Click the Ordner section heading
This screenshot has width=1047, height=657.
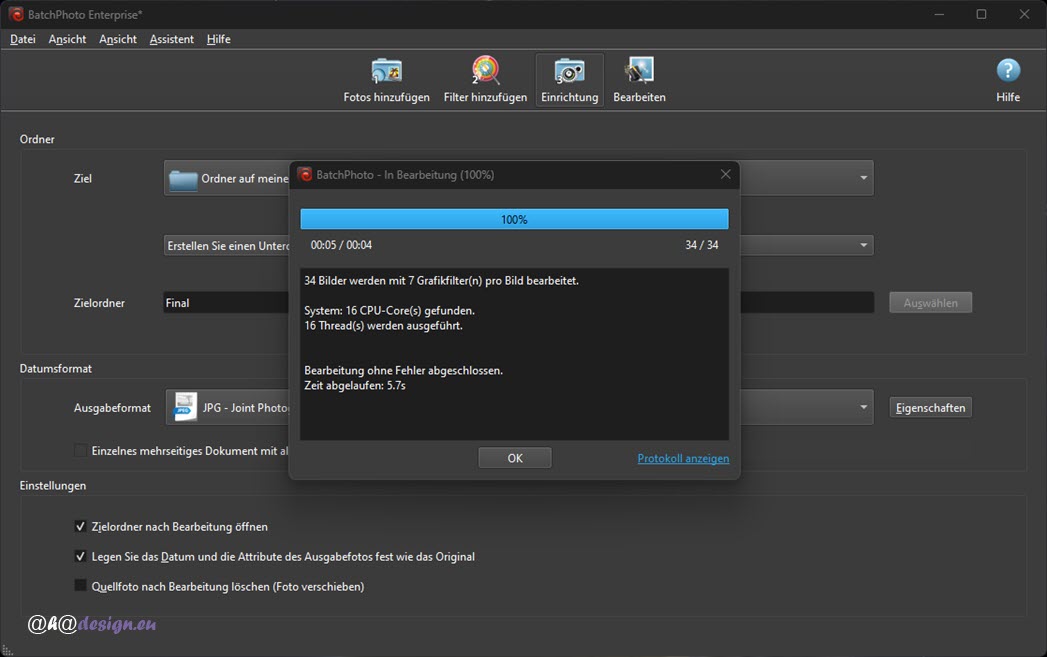[37, 139]
